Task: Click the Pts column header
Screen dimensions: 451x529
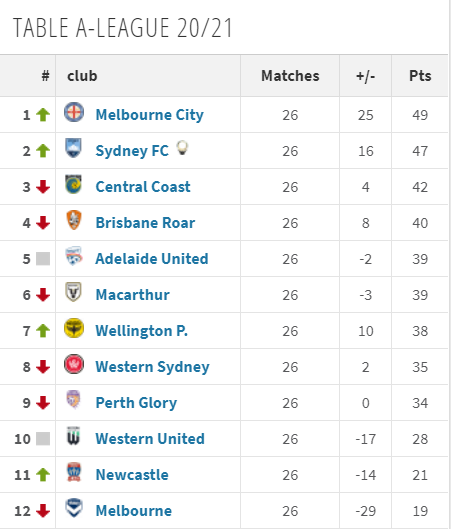Action: click(420, 76)
